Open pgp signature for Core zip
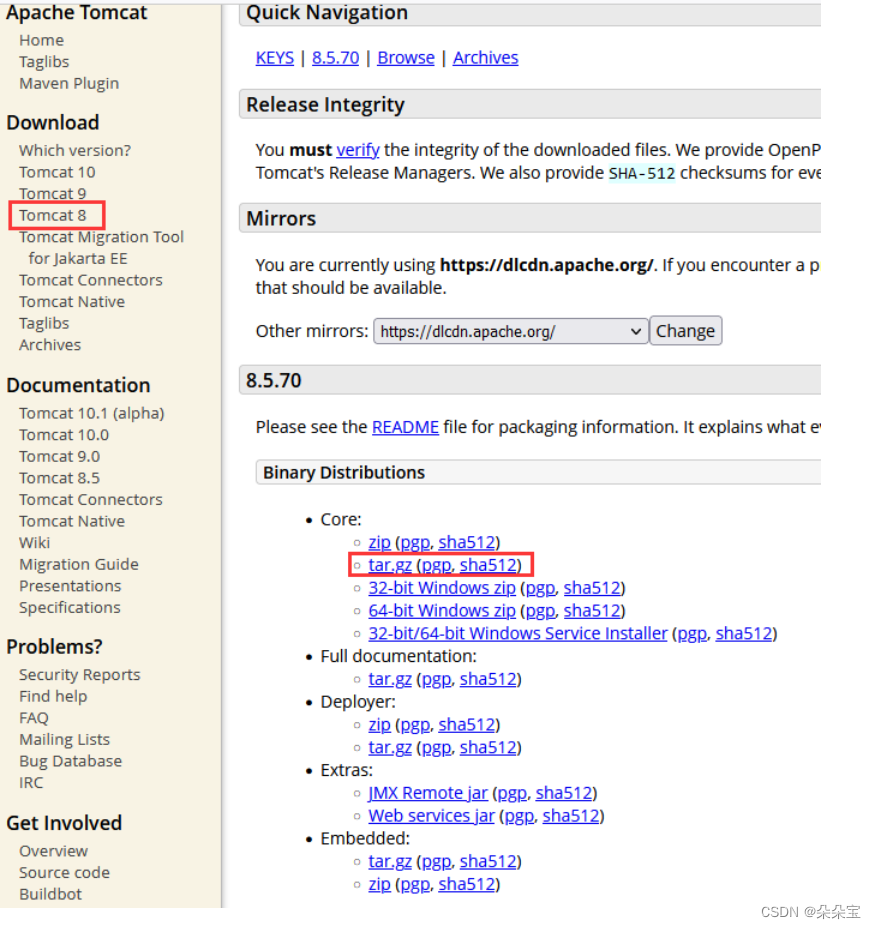The height and width of the screenshot is (929, 876). 415,542
